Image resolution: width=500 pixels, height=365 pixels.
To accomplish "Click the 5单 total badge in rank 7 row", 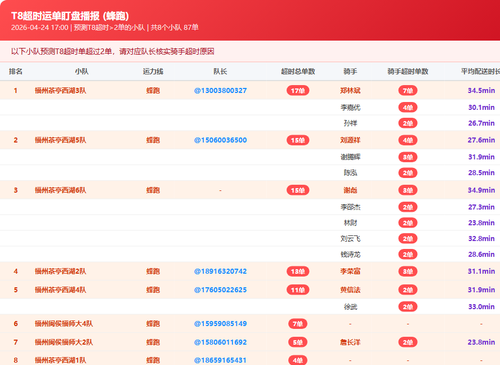I will coord(298,342).
